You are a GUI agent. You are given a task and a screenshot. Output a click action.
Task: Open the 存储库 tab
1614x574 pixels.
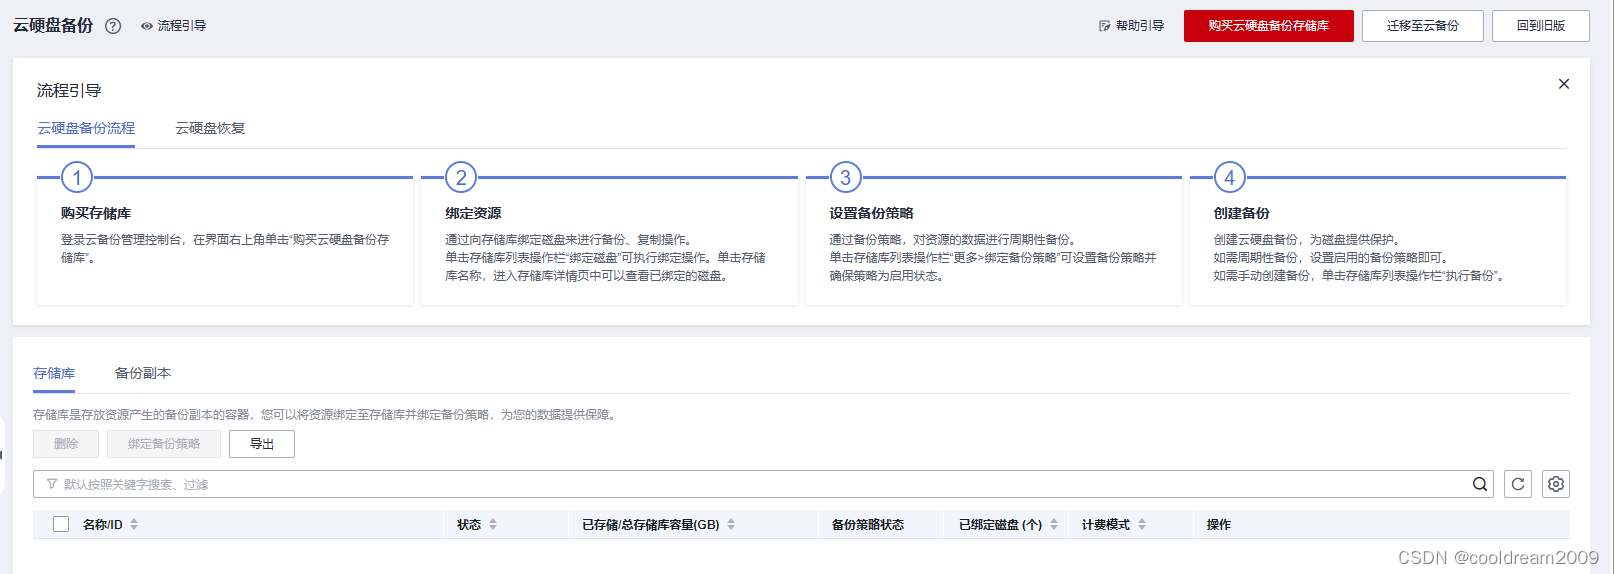pyautogui.click(x=54, y=373)
